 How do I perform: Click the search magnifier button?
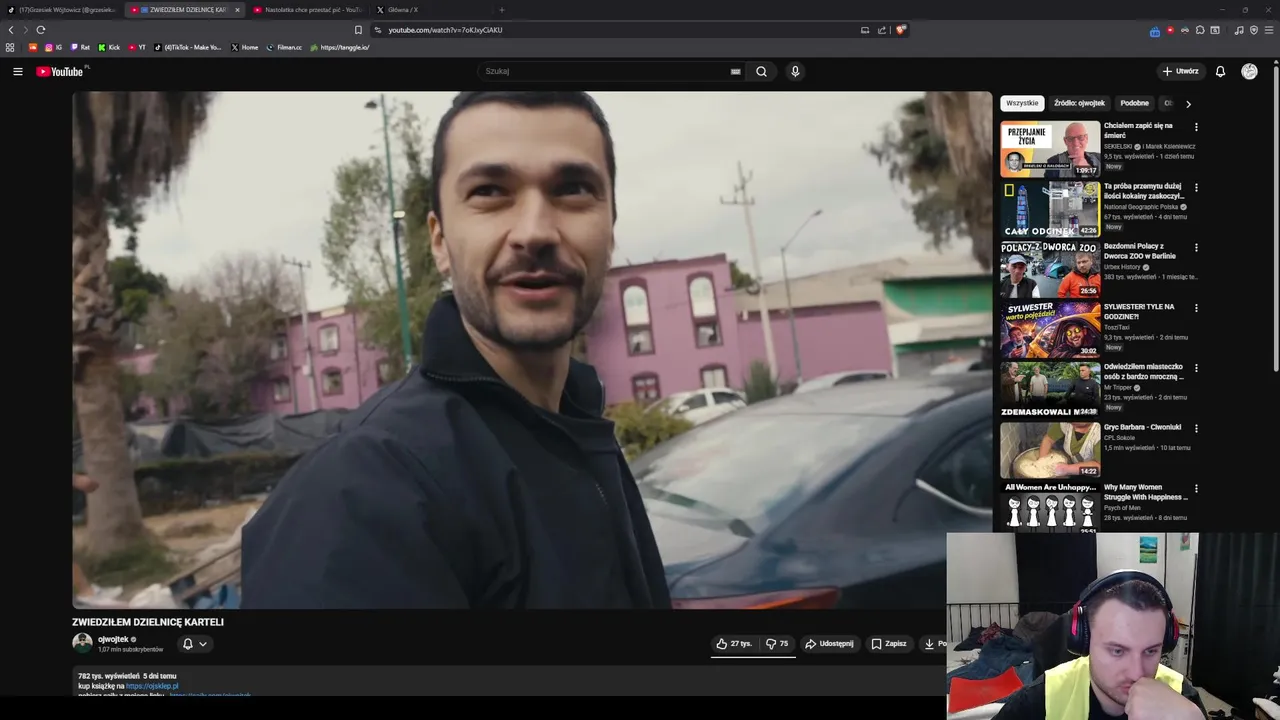click(x=761, y=71)
